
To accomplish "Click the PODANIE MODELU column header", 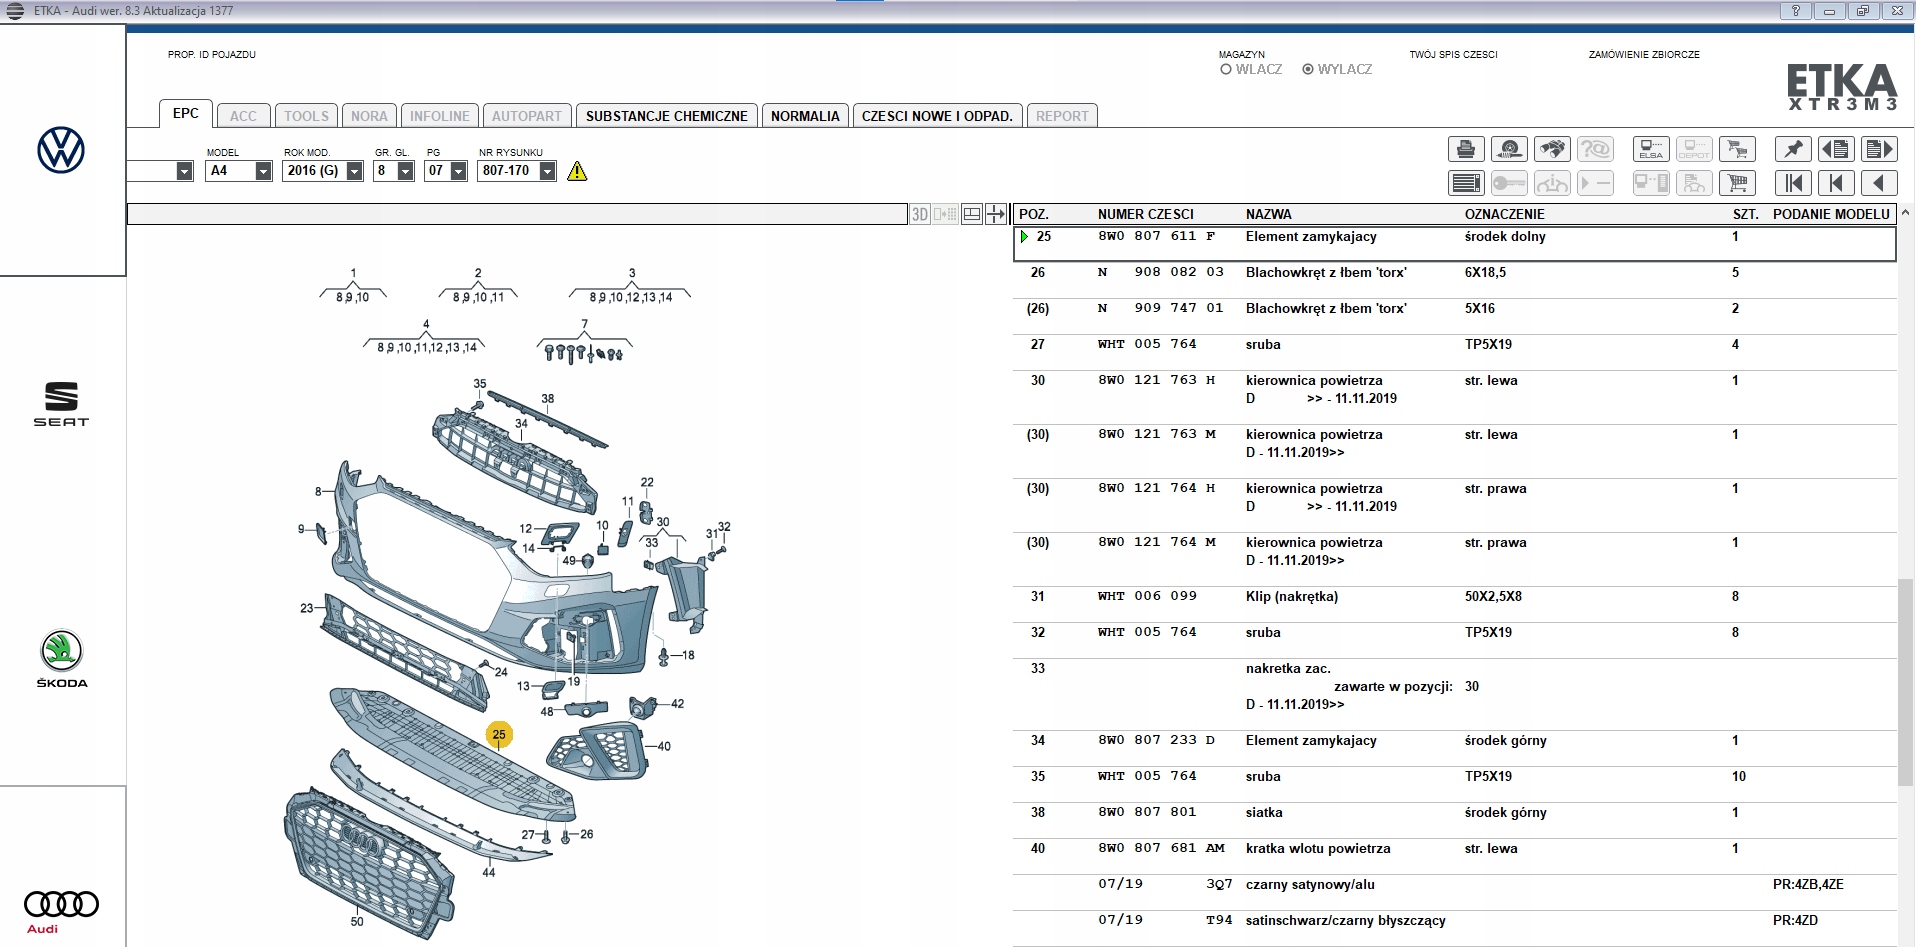I will [x=1831, y=214].
